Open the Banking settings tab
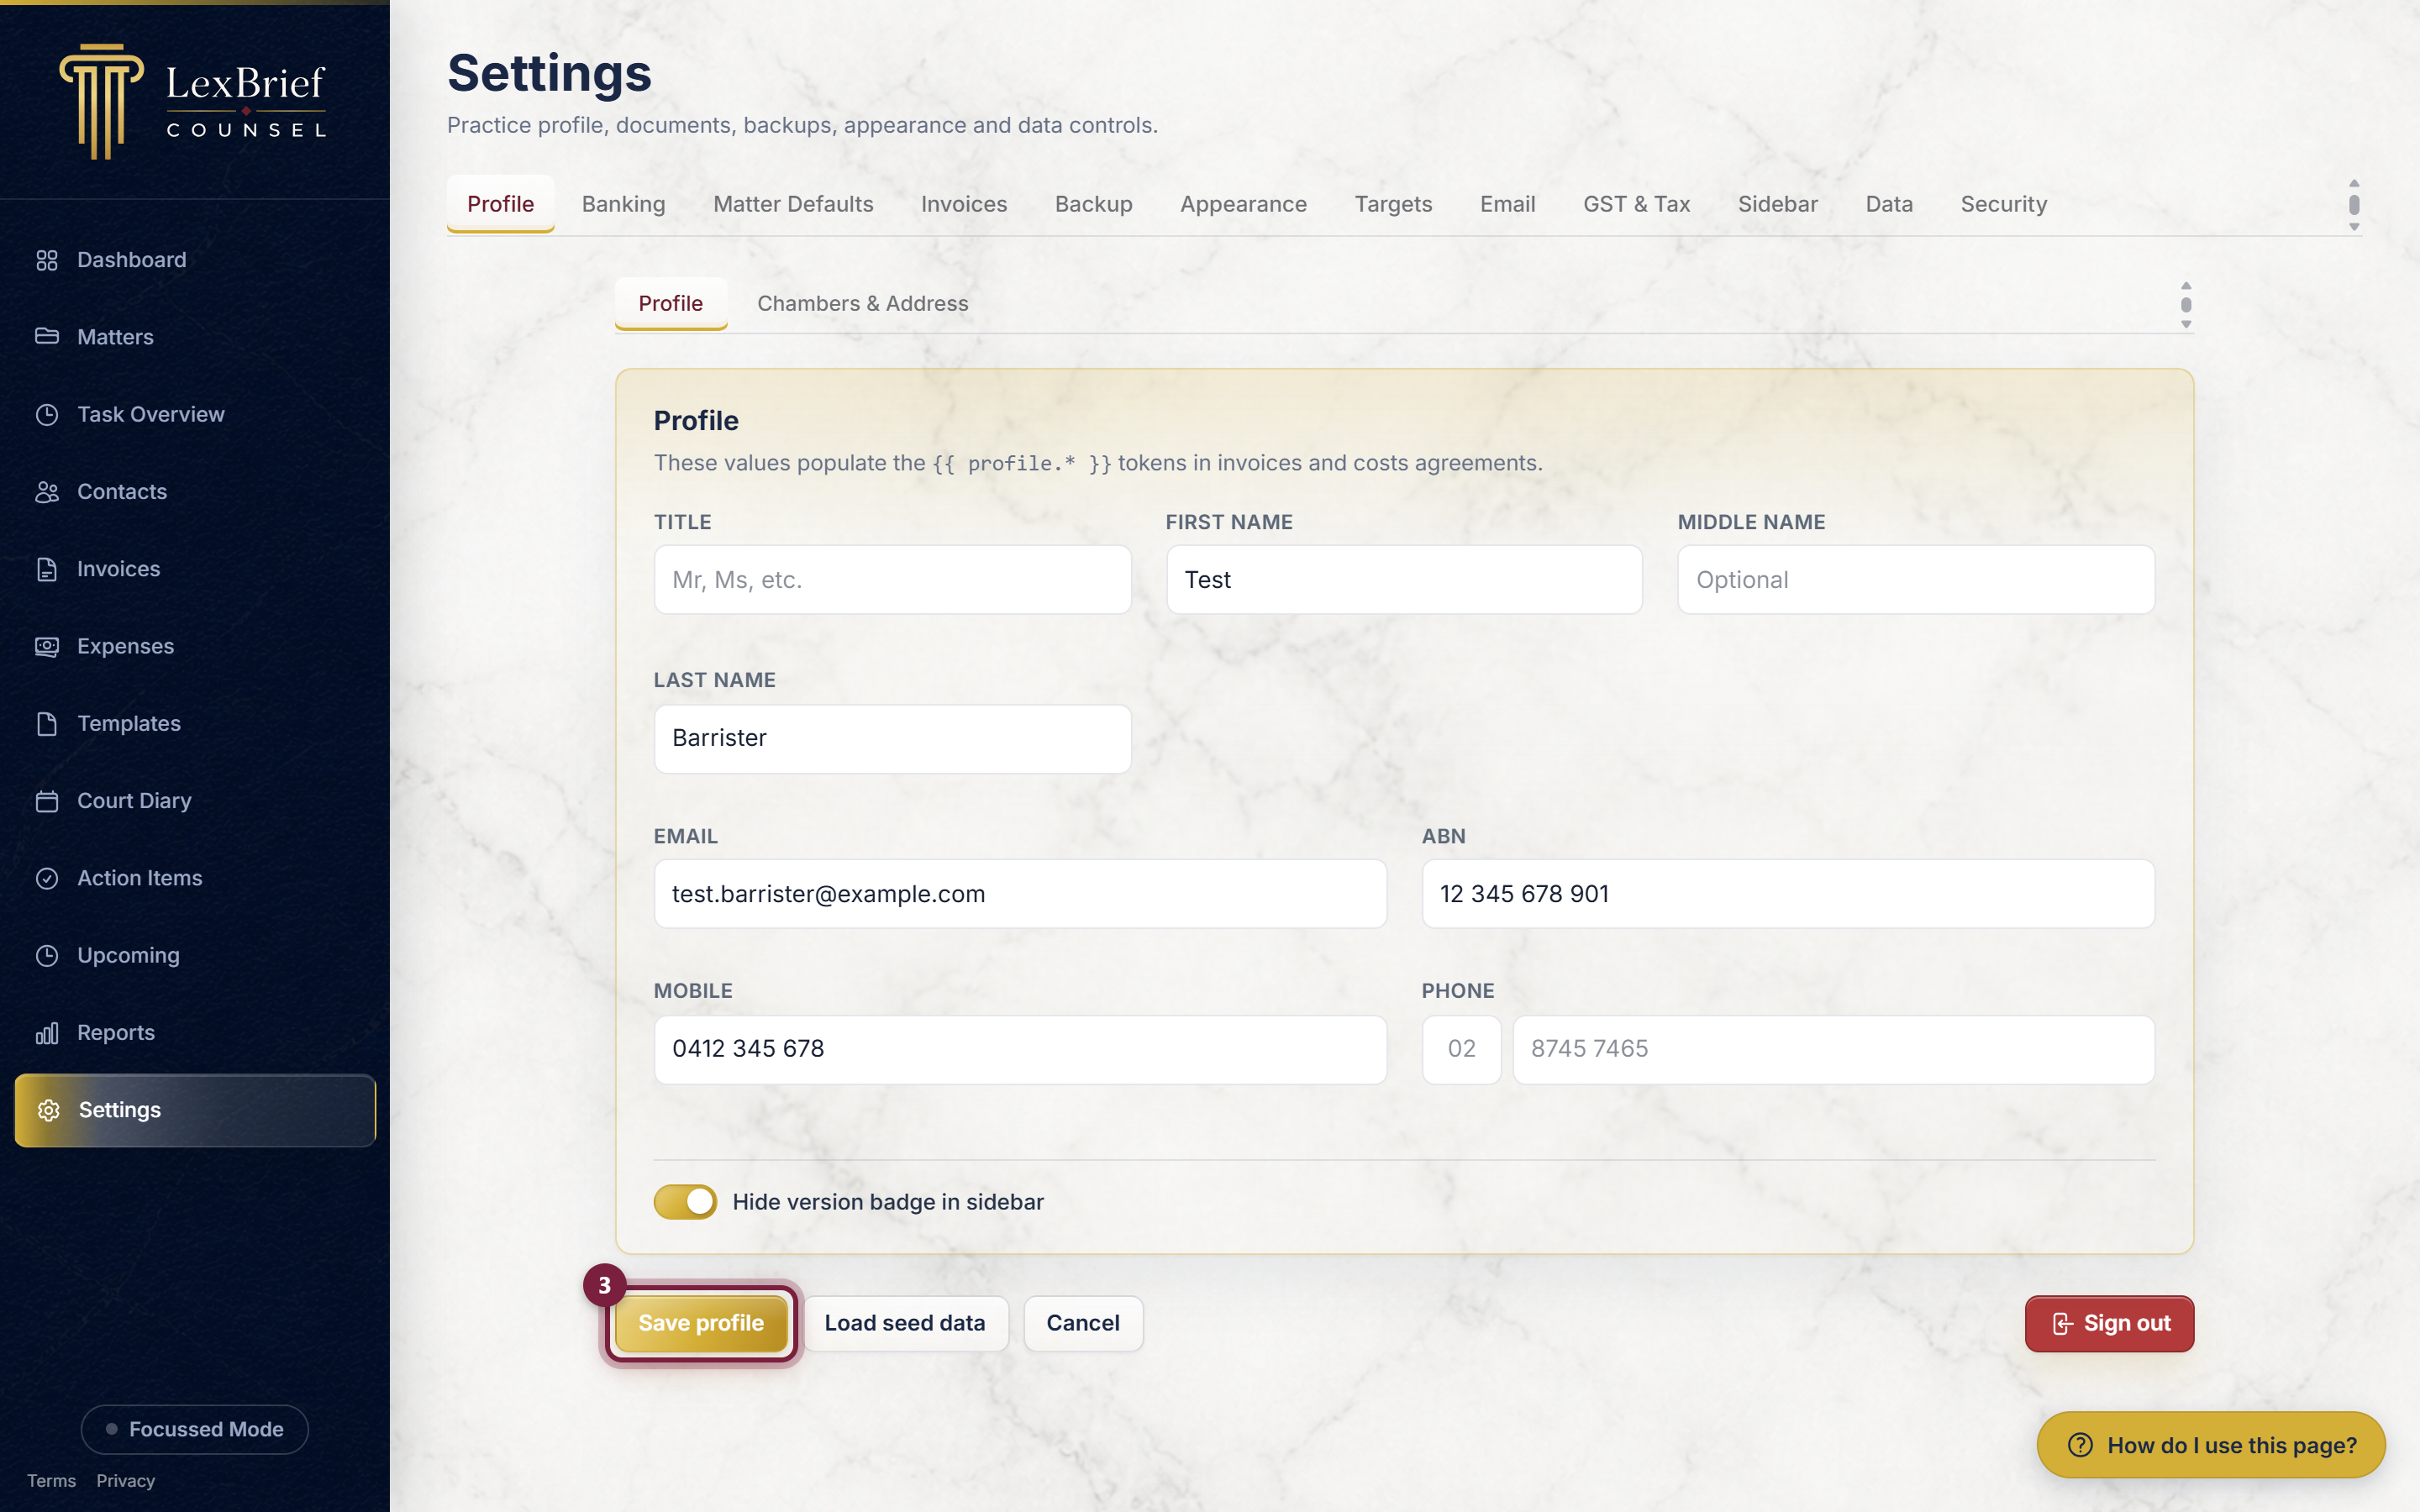This screenshot has width=2420, height=1512. [x=623, y=204]
